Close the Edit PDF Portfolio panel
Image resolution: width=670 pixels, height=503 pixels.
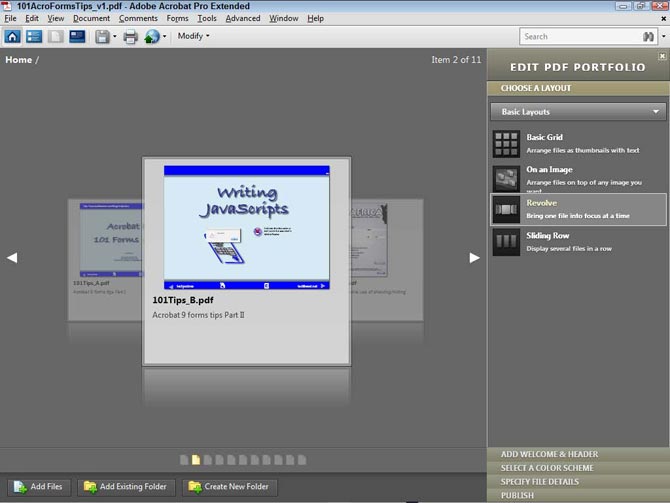point(662,56)
